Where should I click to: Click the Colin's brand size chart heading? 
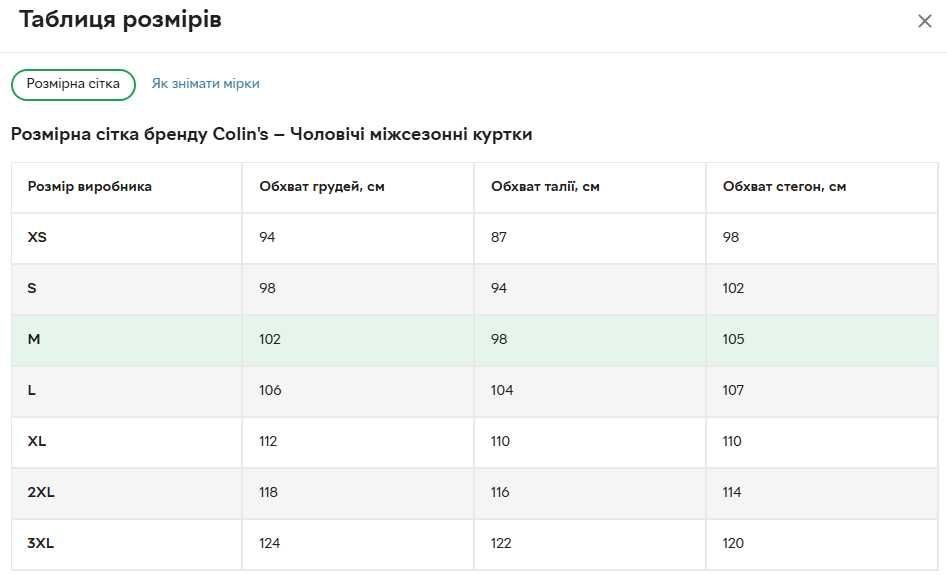coord(271,135)
